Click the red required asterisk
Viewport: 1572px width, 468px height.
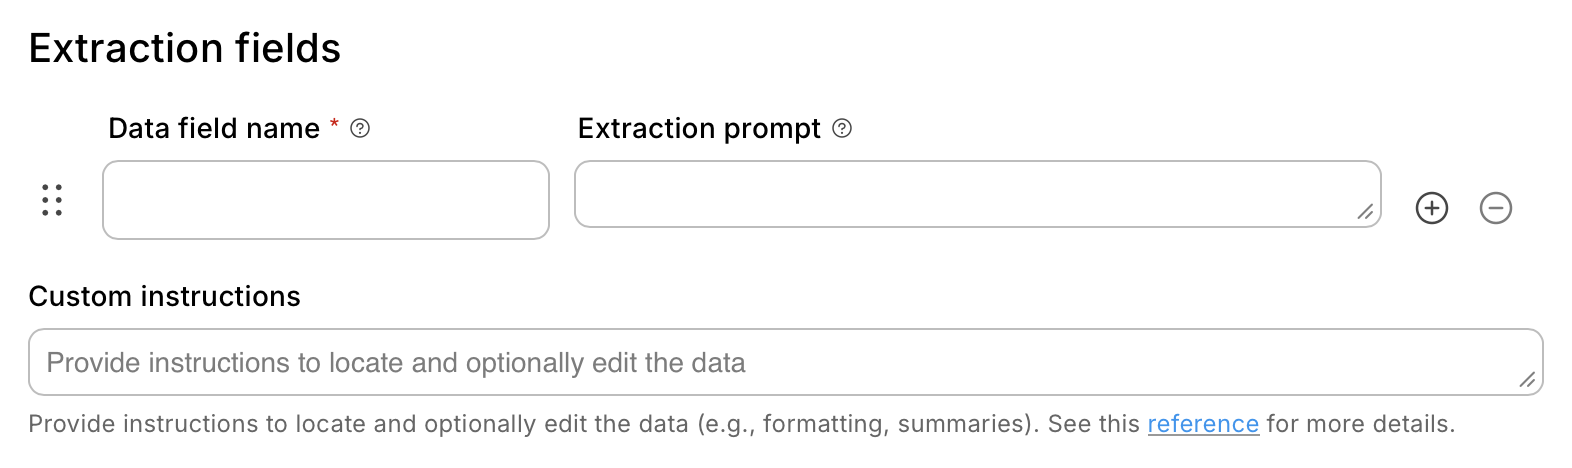click(x=334, y=126)
